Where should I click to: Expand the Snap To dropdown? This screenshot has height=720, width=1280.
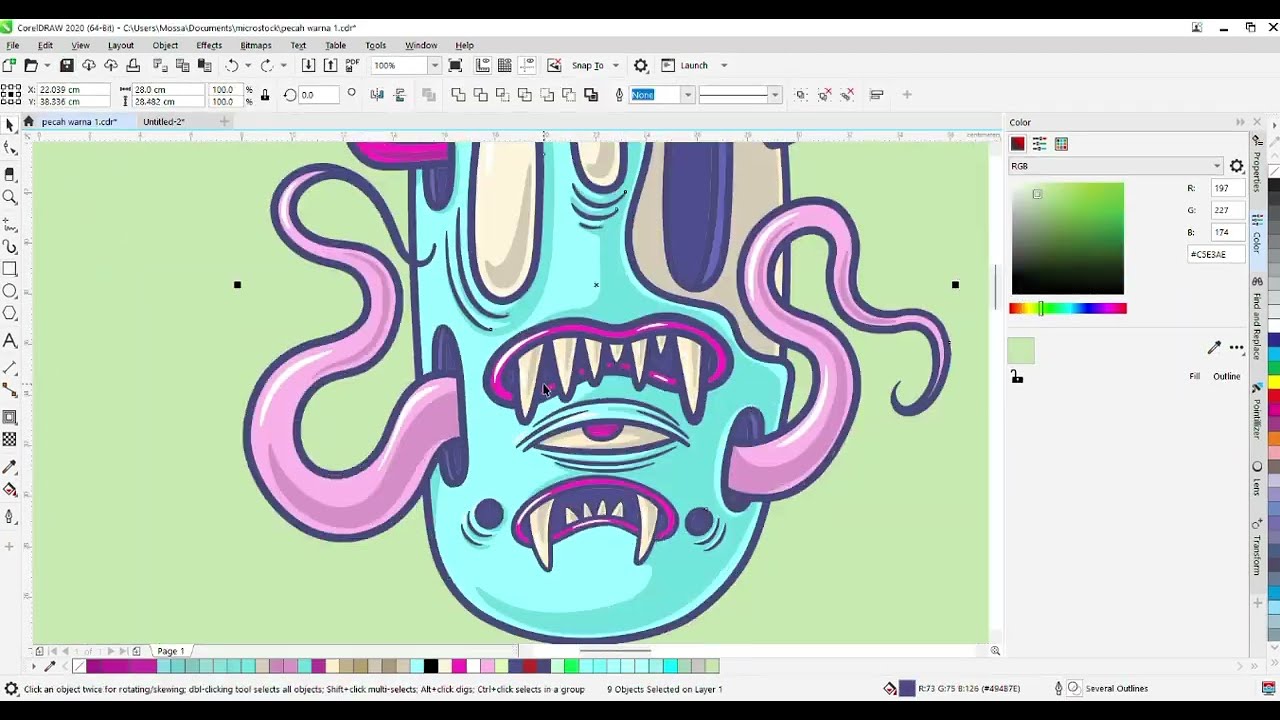tap(615, 66)
